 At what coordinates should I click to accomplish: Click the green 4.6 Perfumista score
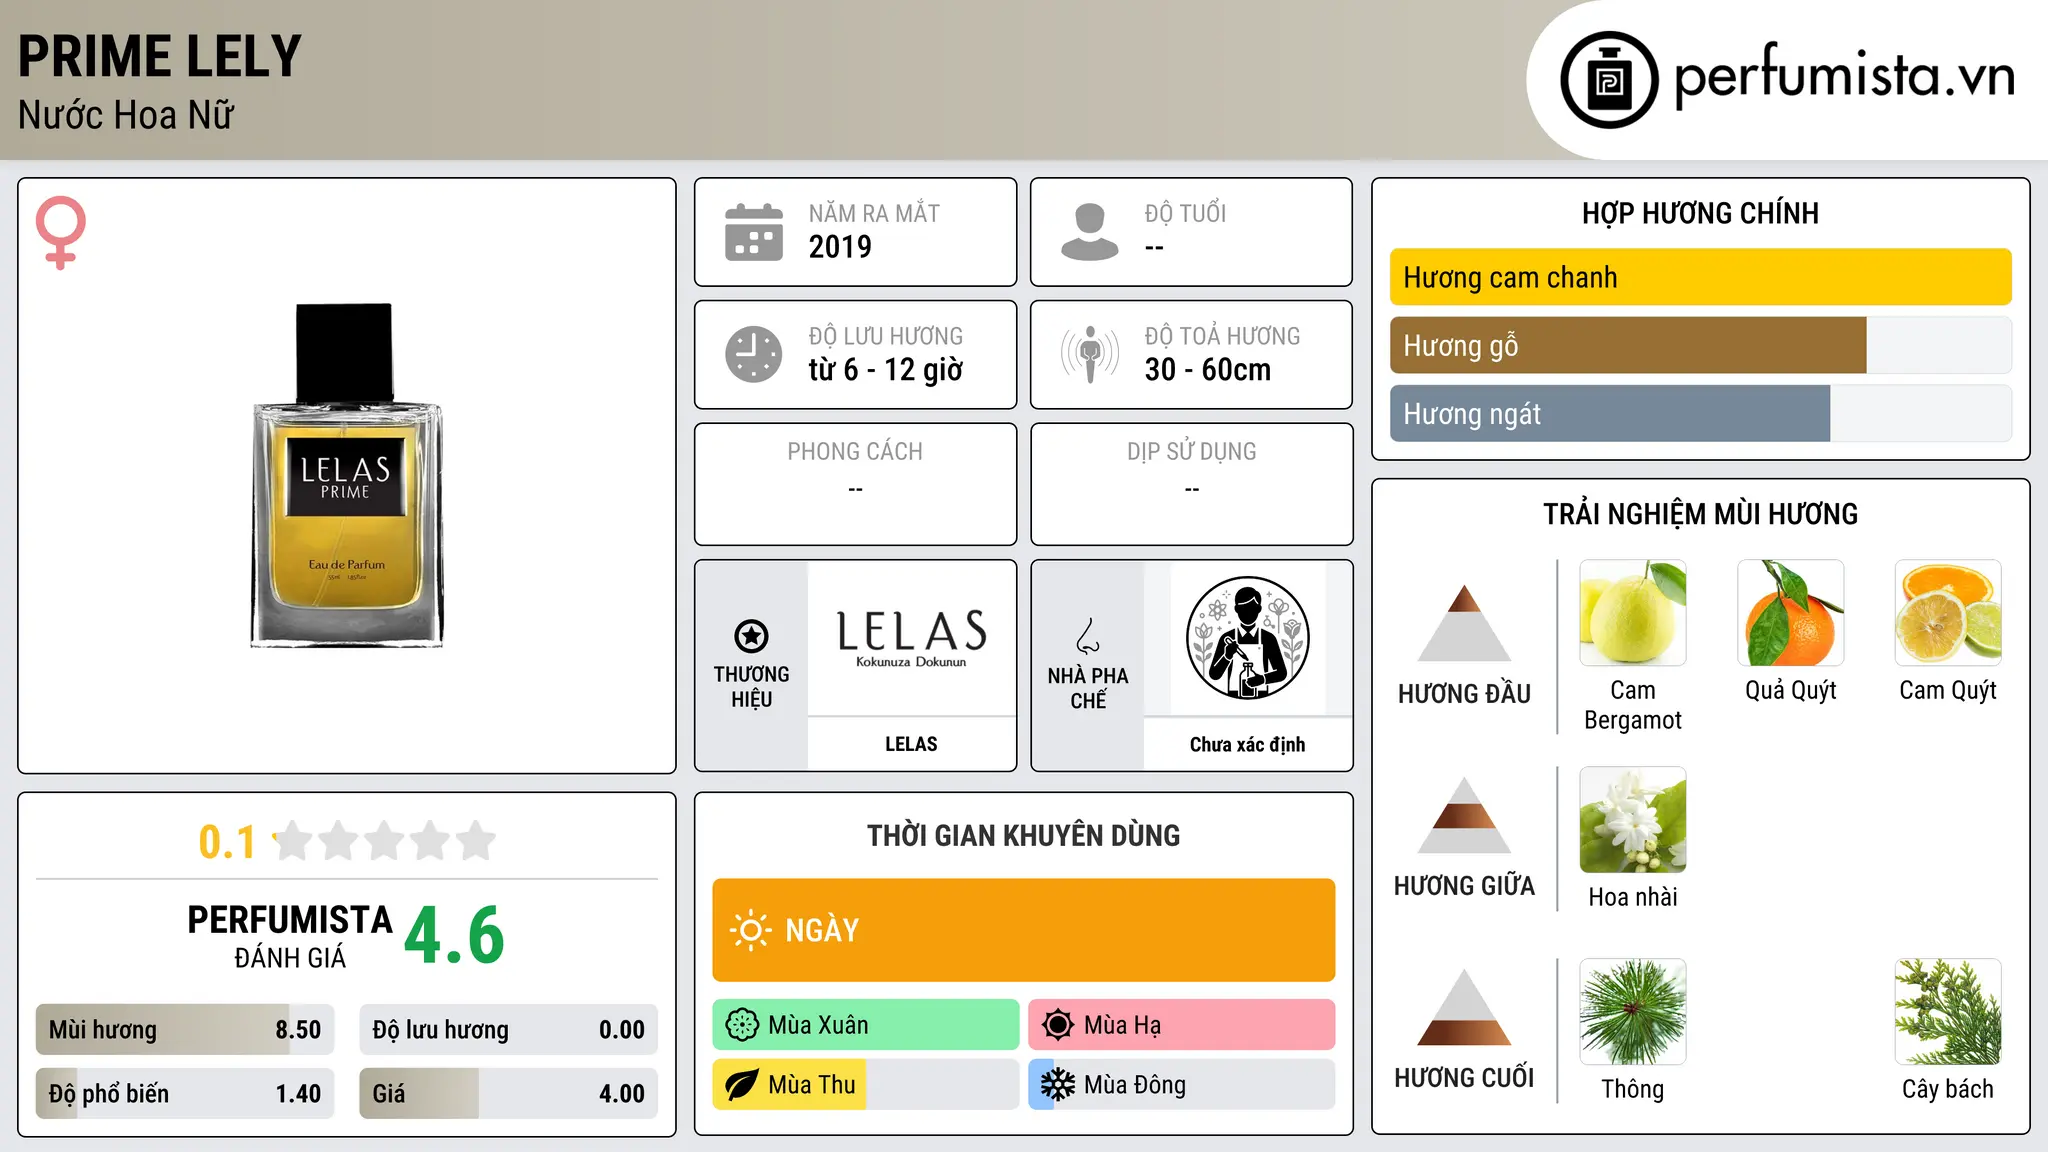coord(454,936)
